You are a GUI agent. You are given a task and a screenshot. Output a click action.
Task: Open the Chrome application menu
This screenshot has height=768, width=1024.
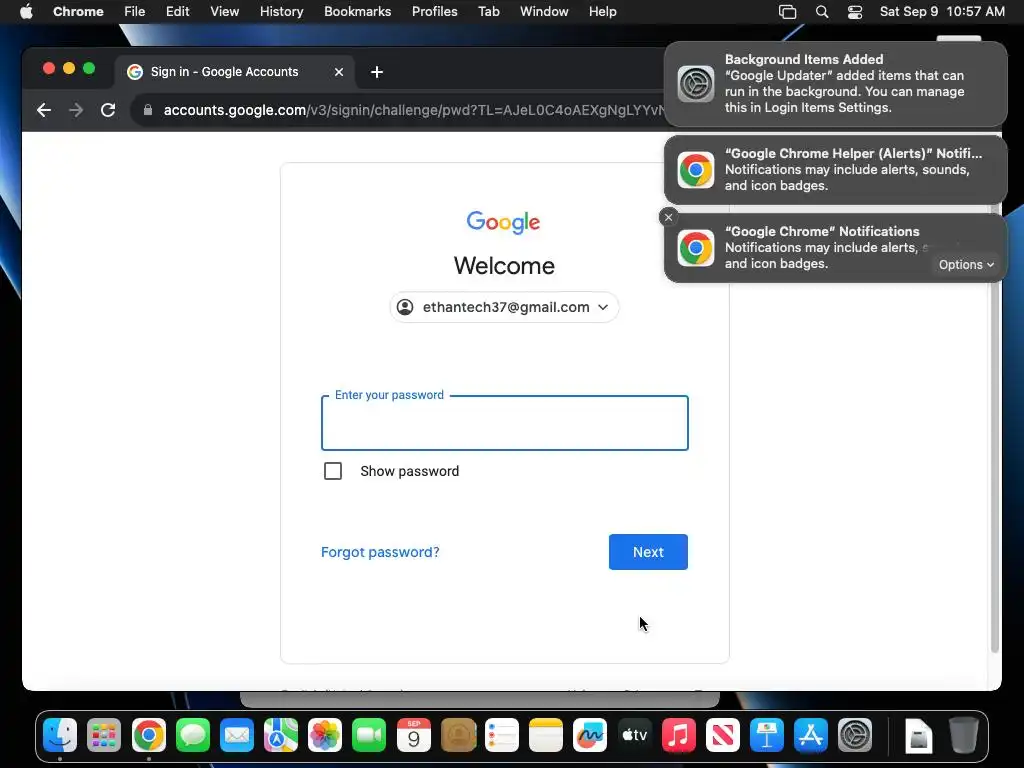(x=78, y=12)
